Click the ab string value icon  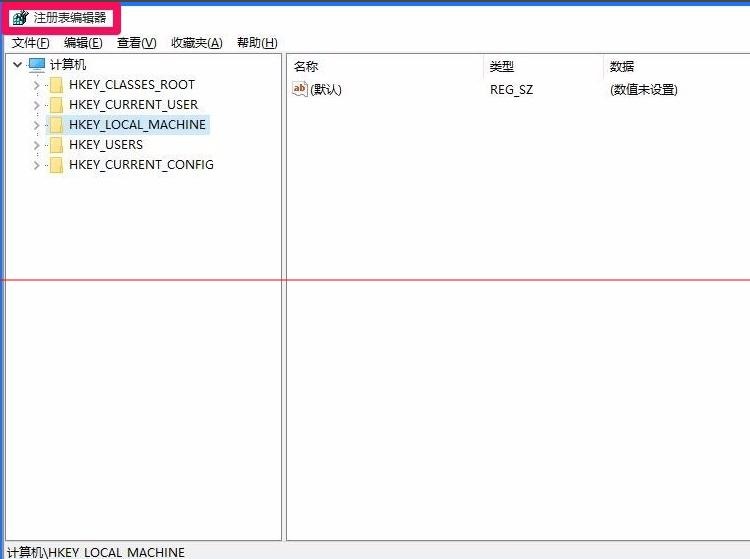[300, 89]
